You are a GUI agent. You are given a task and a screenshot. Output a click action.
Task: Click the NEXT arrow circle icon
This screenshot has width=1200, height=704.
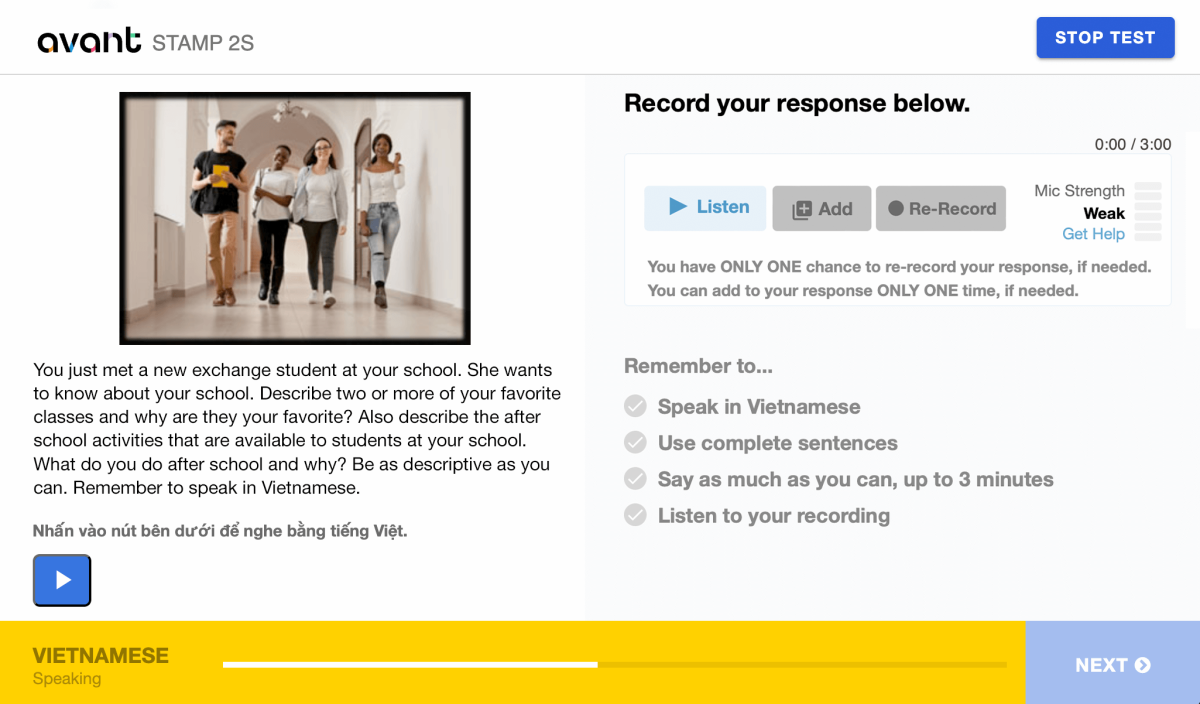point(1143,665)
